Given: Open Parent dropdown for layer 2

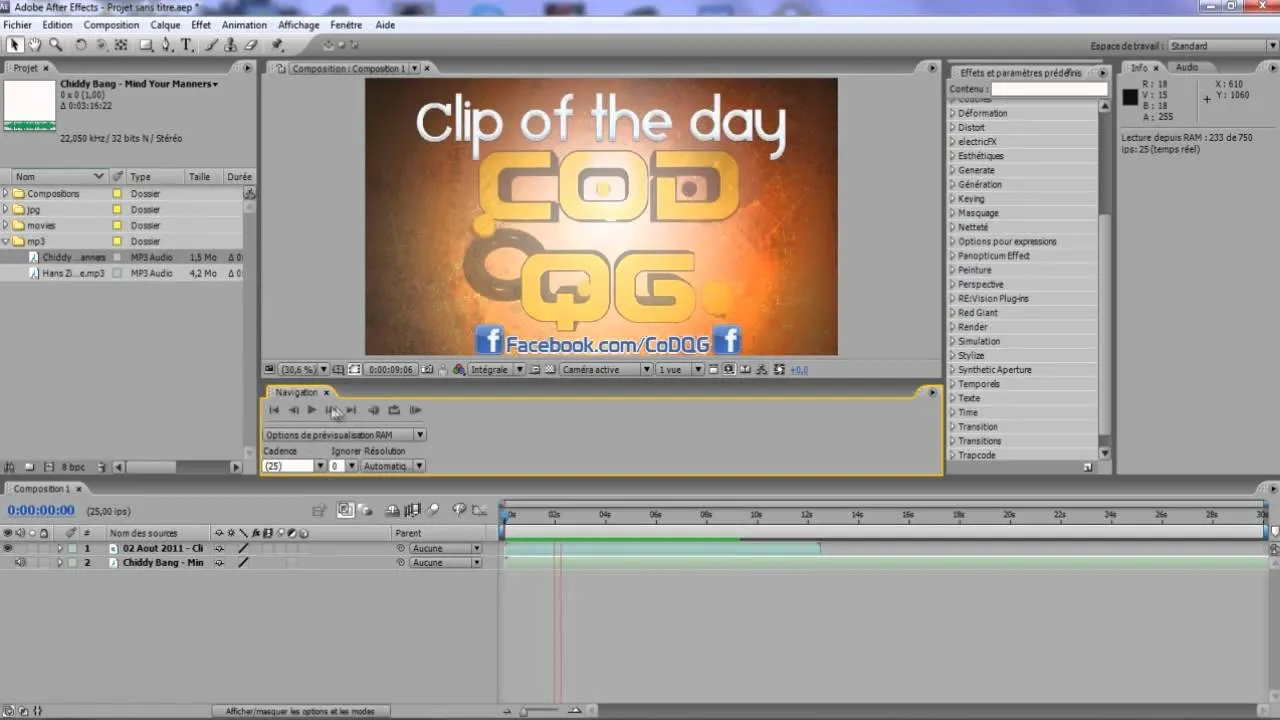Looking at the screenshot, I should click(444, 563).
